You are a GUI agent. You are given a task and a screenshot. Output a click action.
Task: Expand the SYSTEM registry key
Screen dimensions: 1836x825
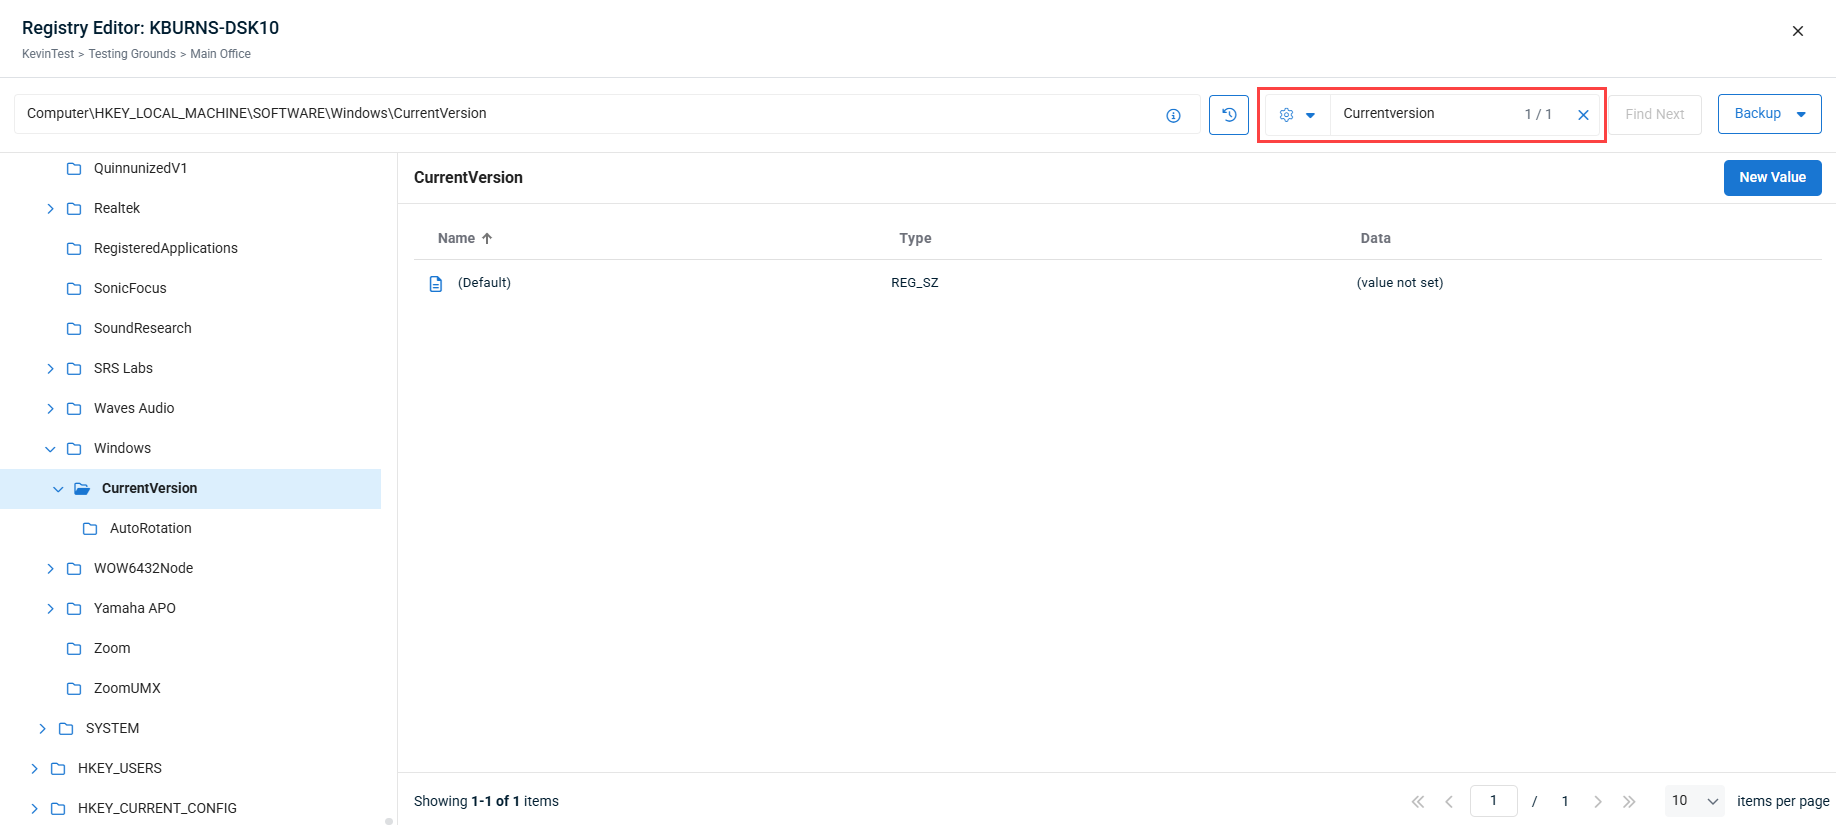[x=43, y=729]
